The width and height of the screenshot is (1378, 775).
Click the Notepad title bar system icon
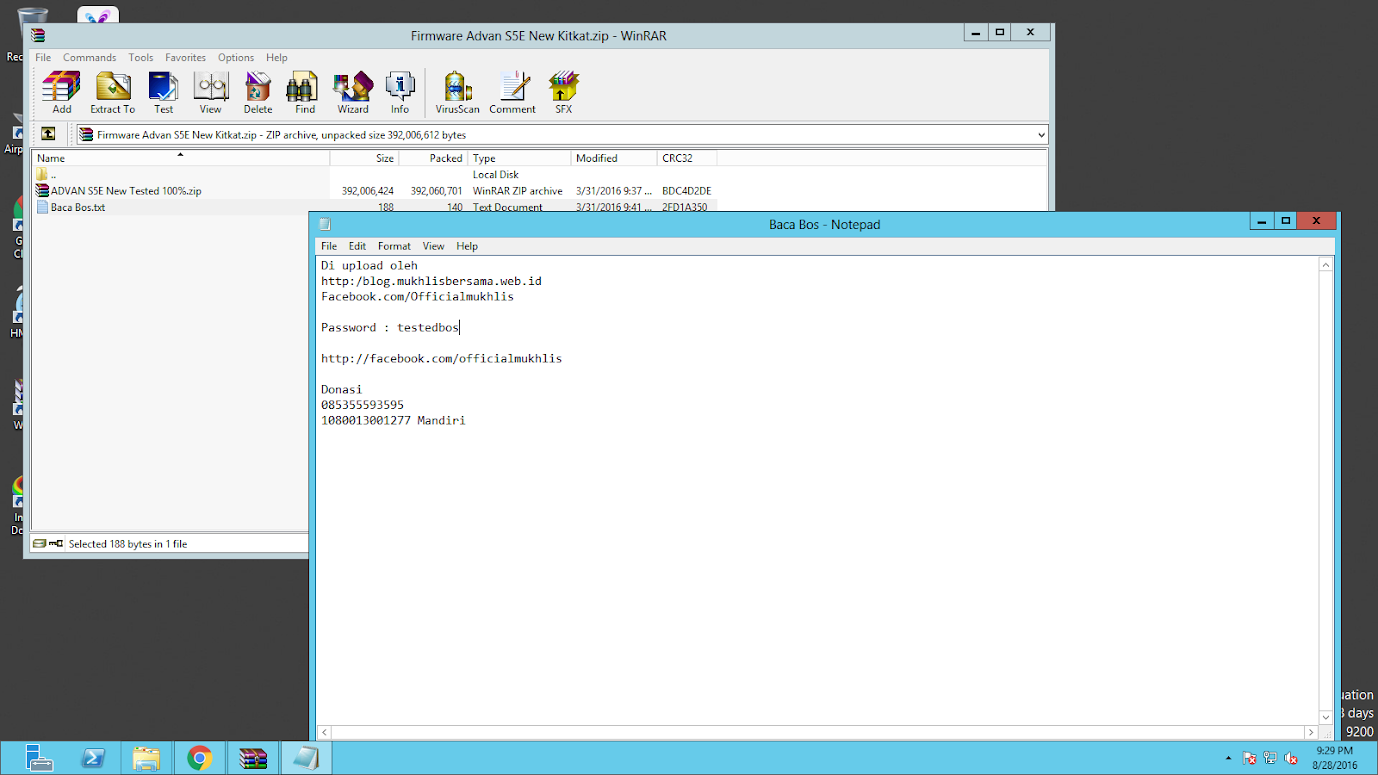coord(324,224)
